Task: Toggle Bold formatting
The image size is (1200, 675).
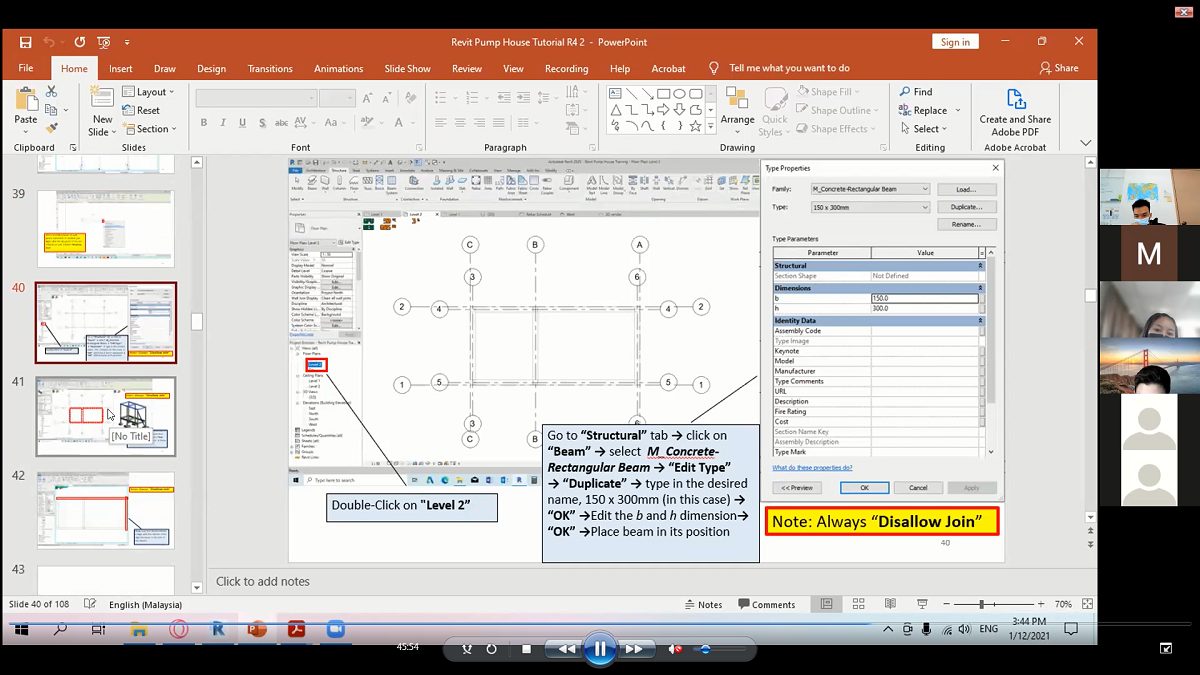Action: click(x=204, y=123)
